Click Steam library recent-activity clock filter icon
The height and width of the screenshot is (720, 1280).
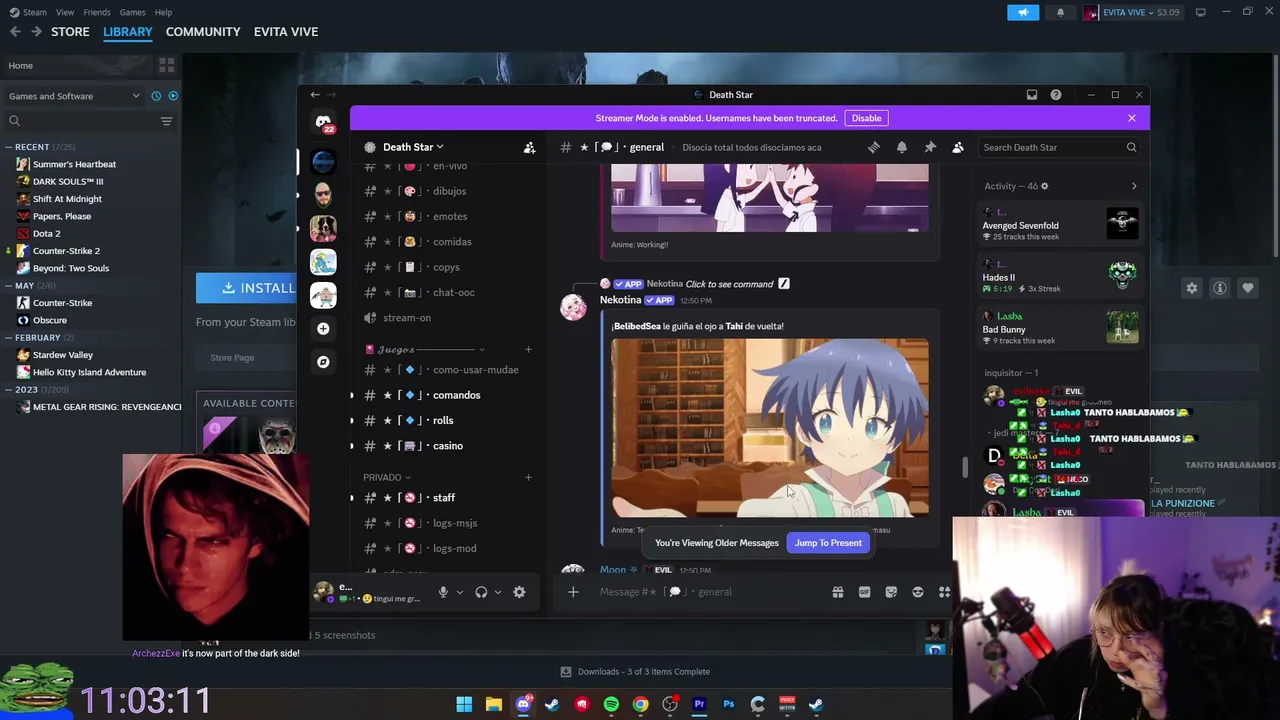[x=156, y=96]
